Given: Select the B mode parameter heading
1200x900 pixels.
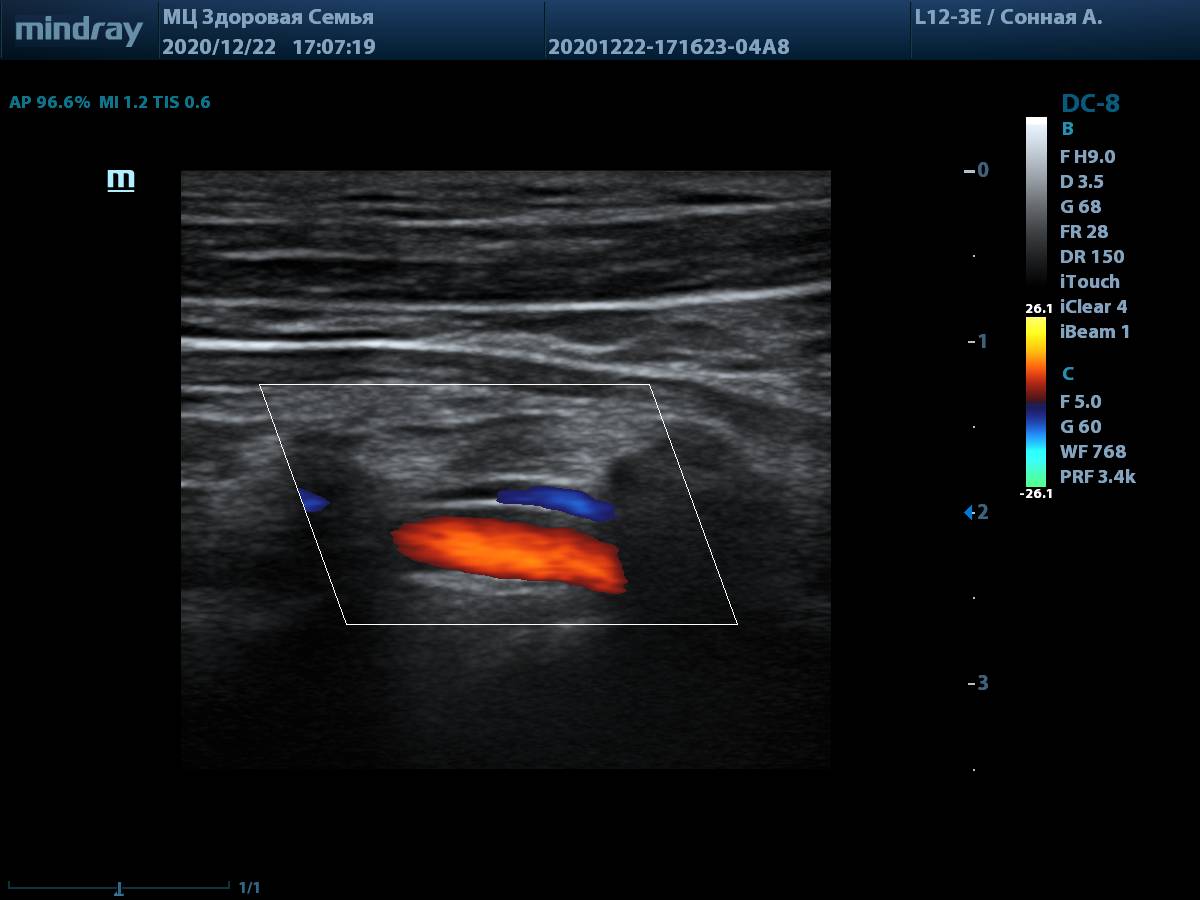Looking at the screenshot, I should tap(1067, 129).
